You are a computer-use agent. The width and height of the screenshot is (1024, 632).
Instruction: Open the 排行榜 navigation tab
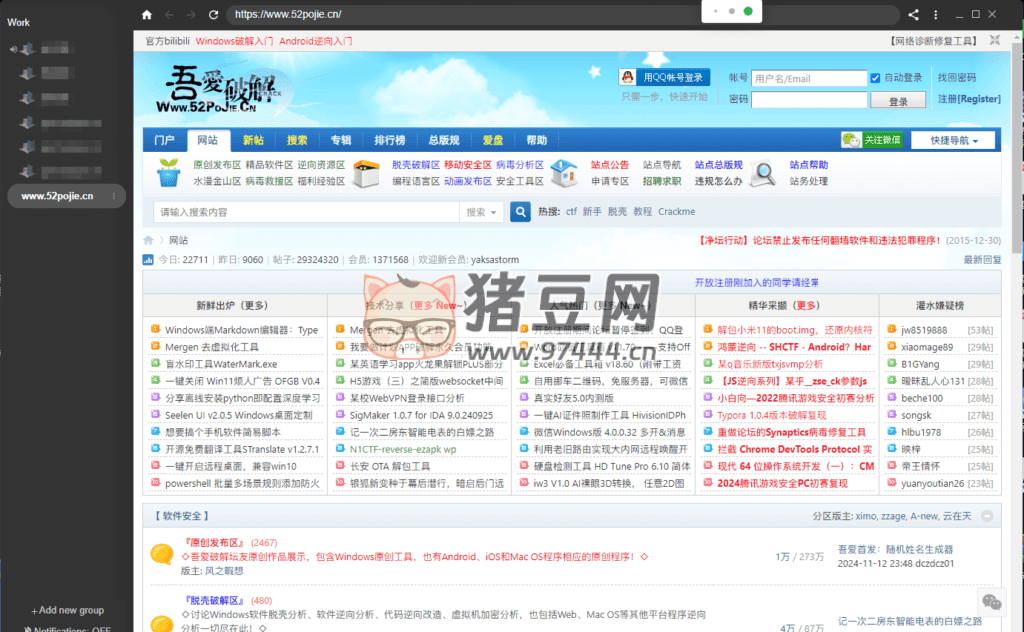point(389,140)
